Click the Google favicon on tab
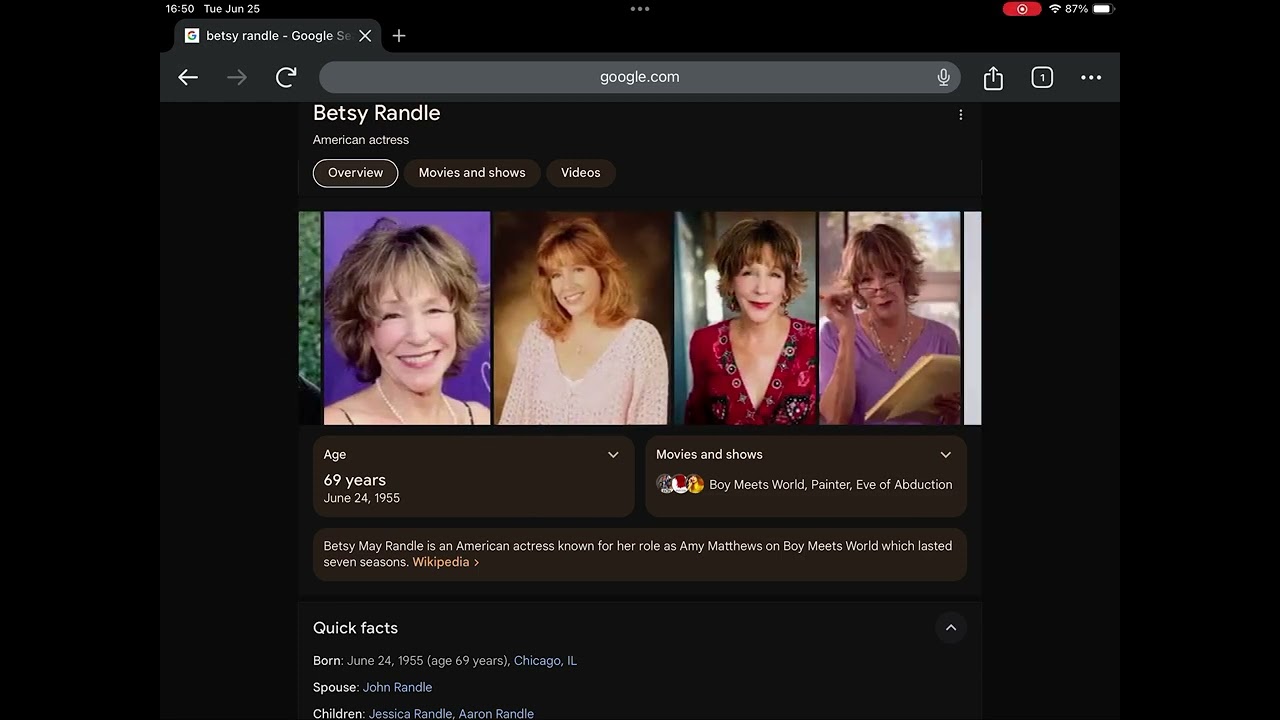Screen dimensions: 1280x720 point(192,36)
